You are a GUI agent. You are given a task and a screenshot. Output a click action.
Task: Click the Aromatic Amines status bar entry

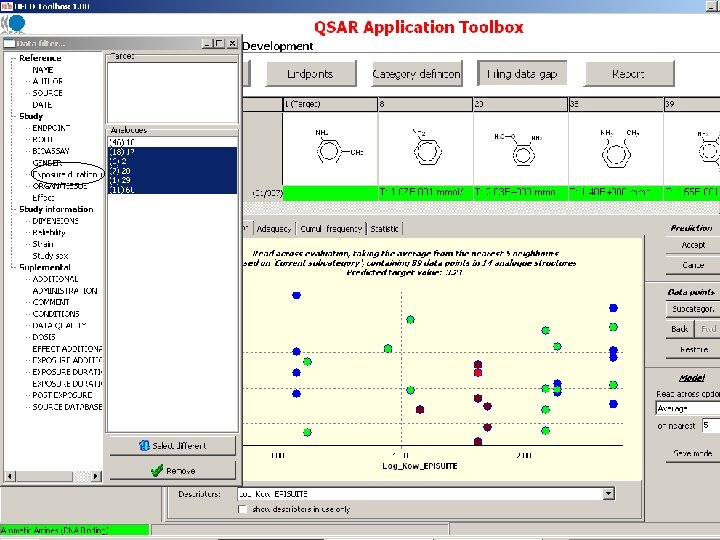[74, 530]
